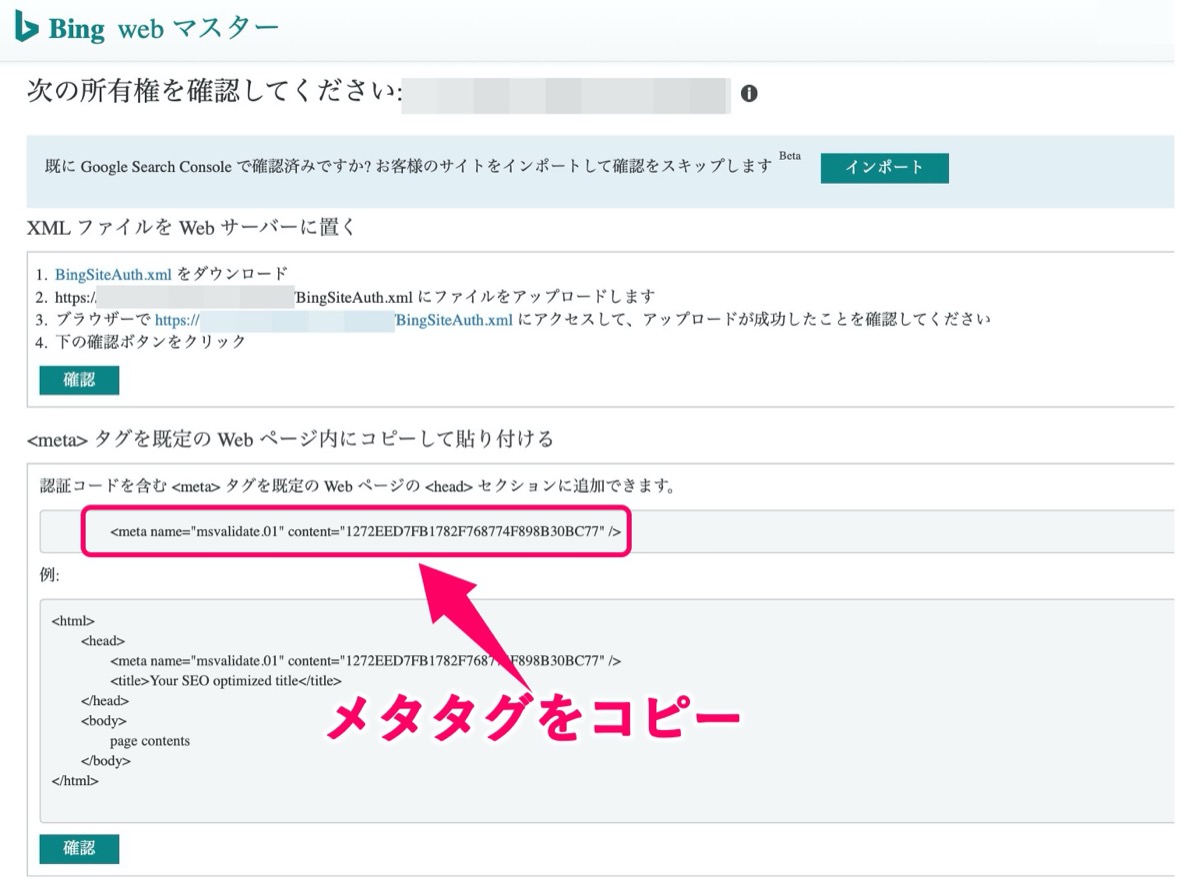Click the 'Beta' superscript label

pyautogui.click(x=790, y=156)
